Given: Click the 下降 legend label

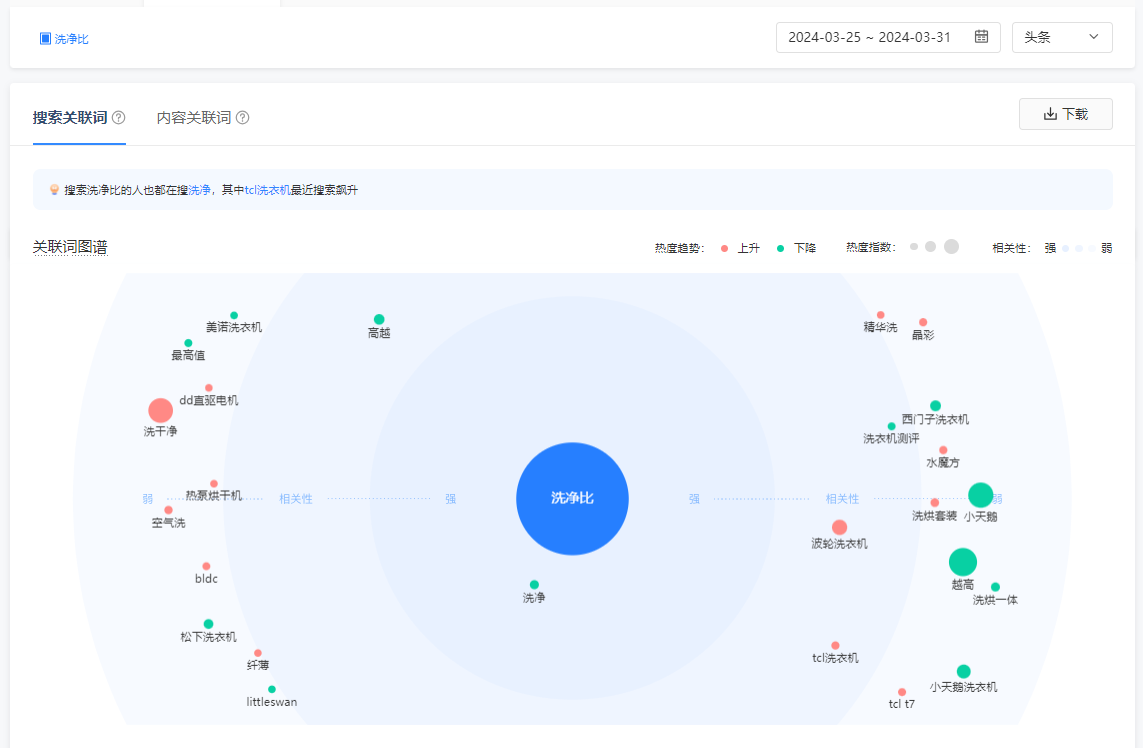Looking at the screenshot, I should pyautogui.click(x=805, y=249).
